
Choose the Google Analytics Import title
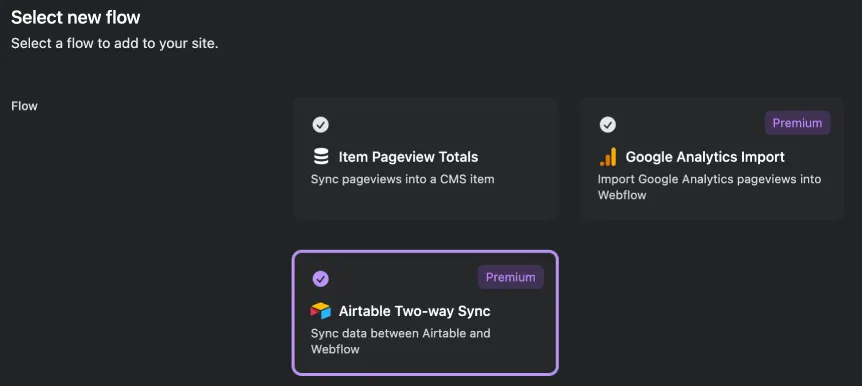[x=705, y=157]
